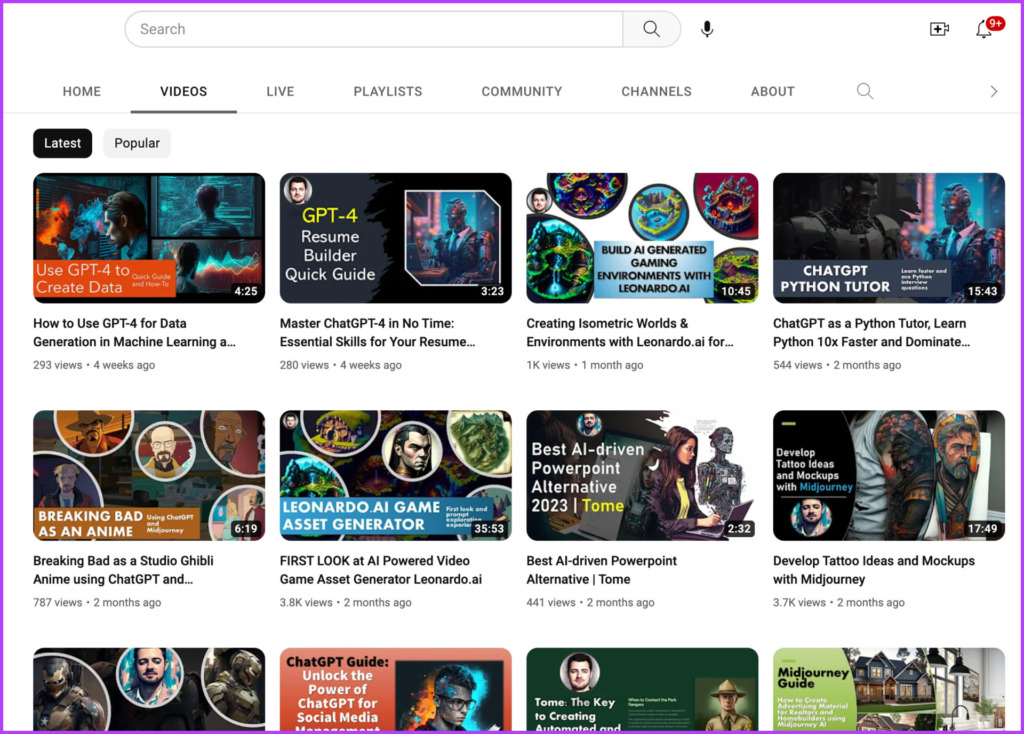Open Best AI-driven Powerpoint Alternative Tome title
The height and width of the screenshot is (734, 1024).
click(601, 569)
